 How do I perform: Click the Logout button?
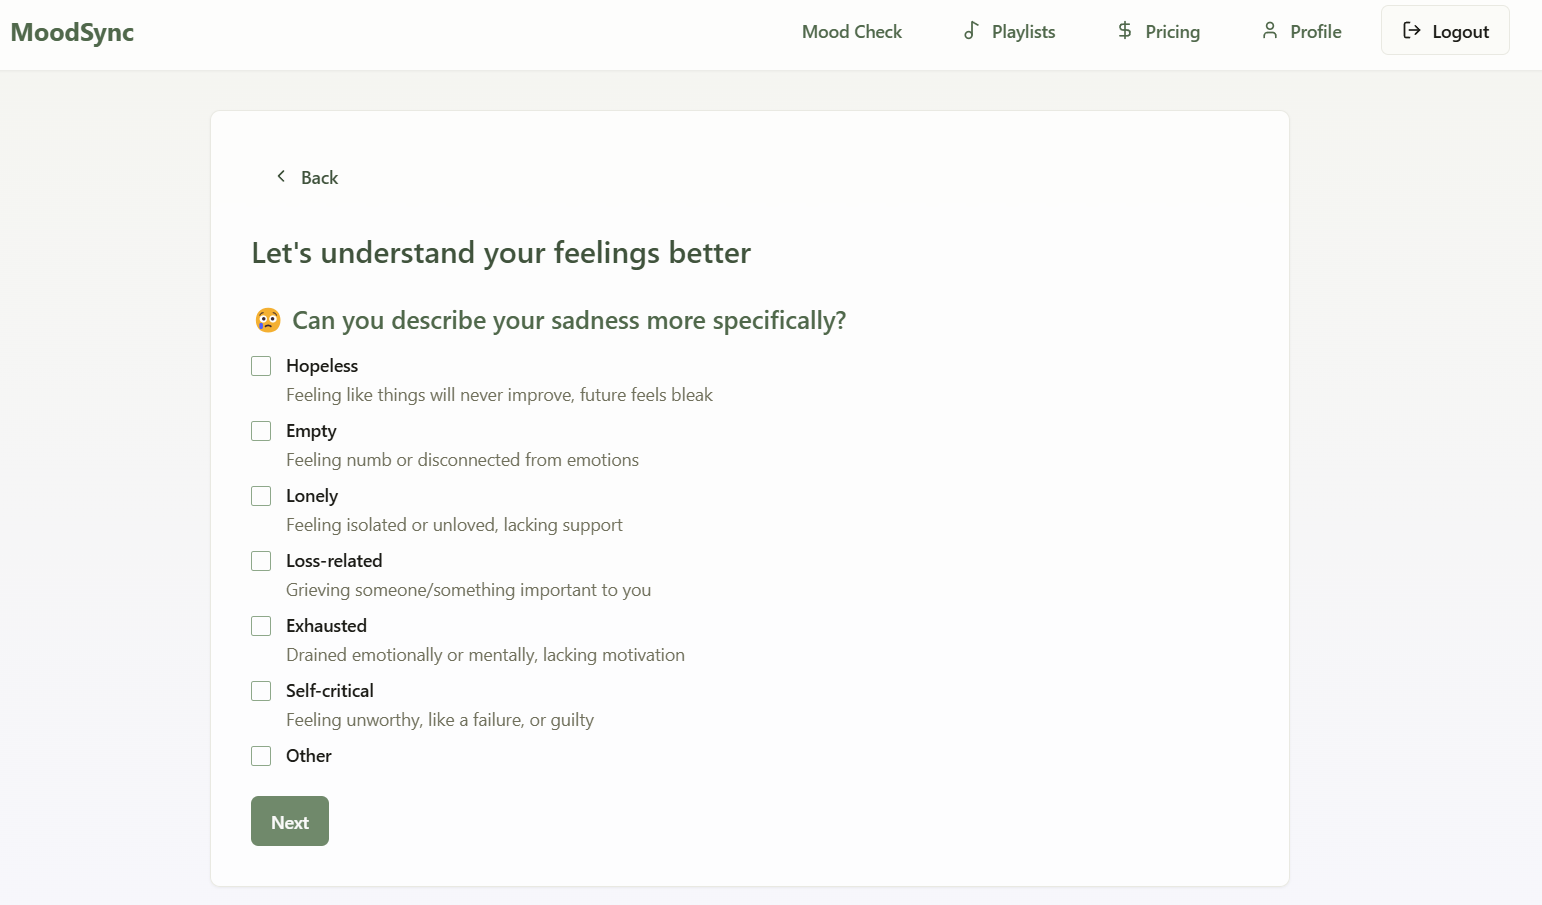pos(1445,31)
